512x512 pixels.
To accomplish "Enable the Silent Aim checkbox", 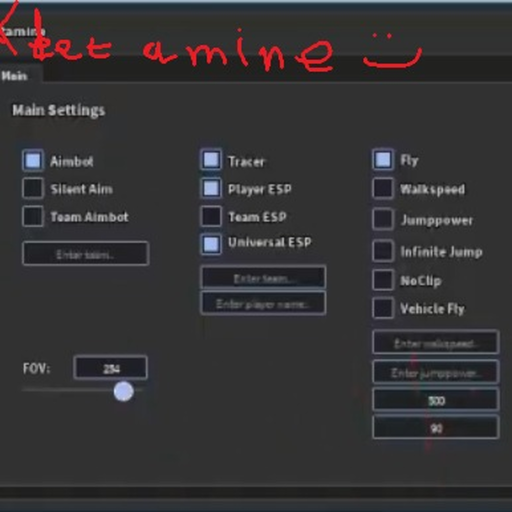I will [x=33, y=188].
